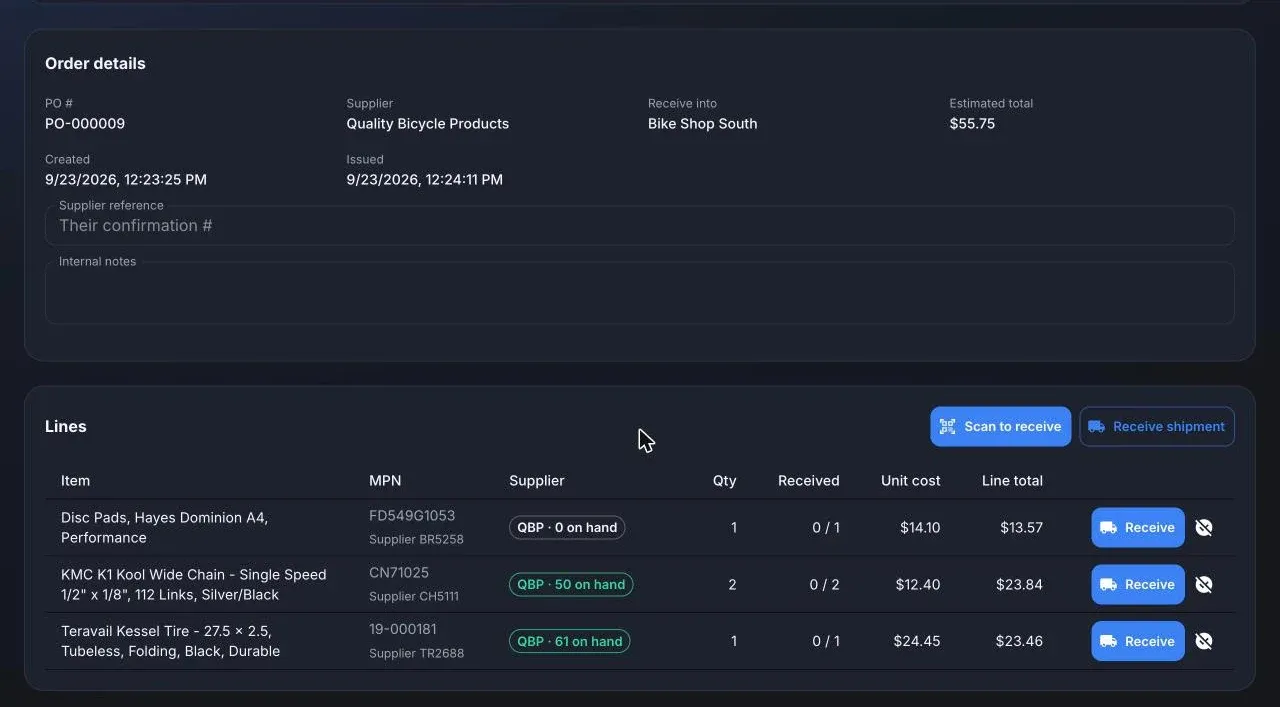Screen dimensions: 1280x707
Task: Click the 'QBP · 0 on hand' badge
Action: coord(567,527)
